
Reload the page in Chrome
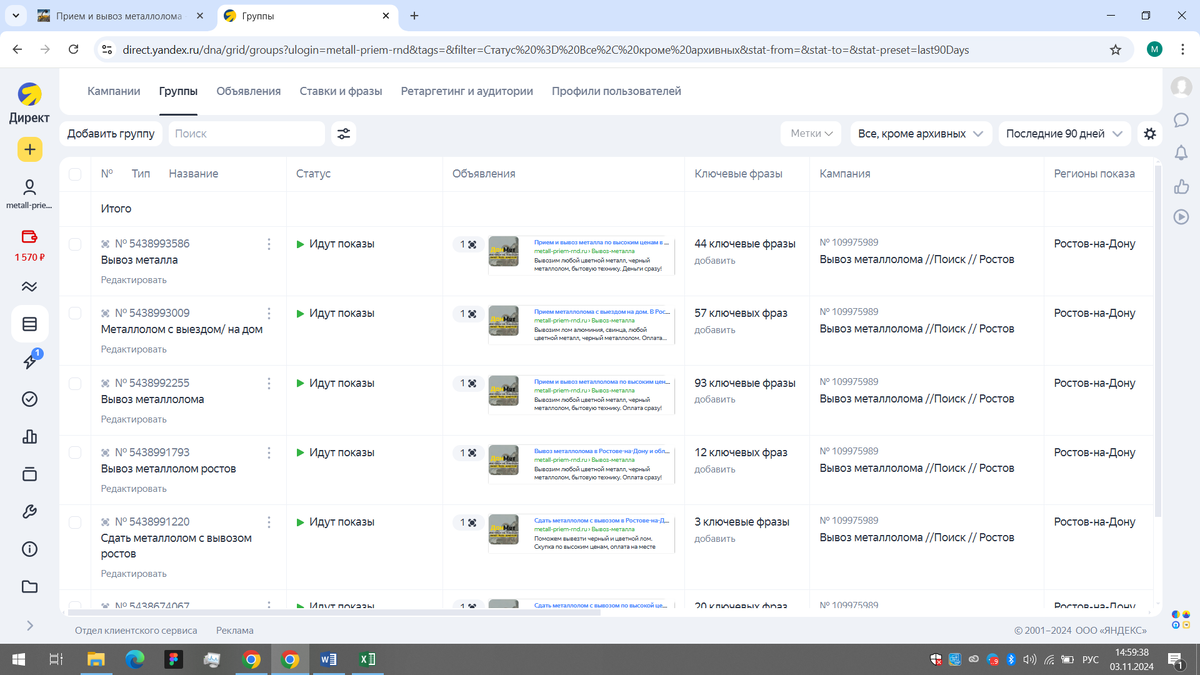[x=73, y=49]
